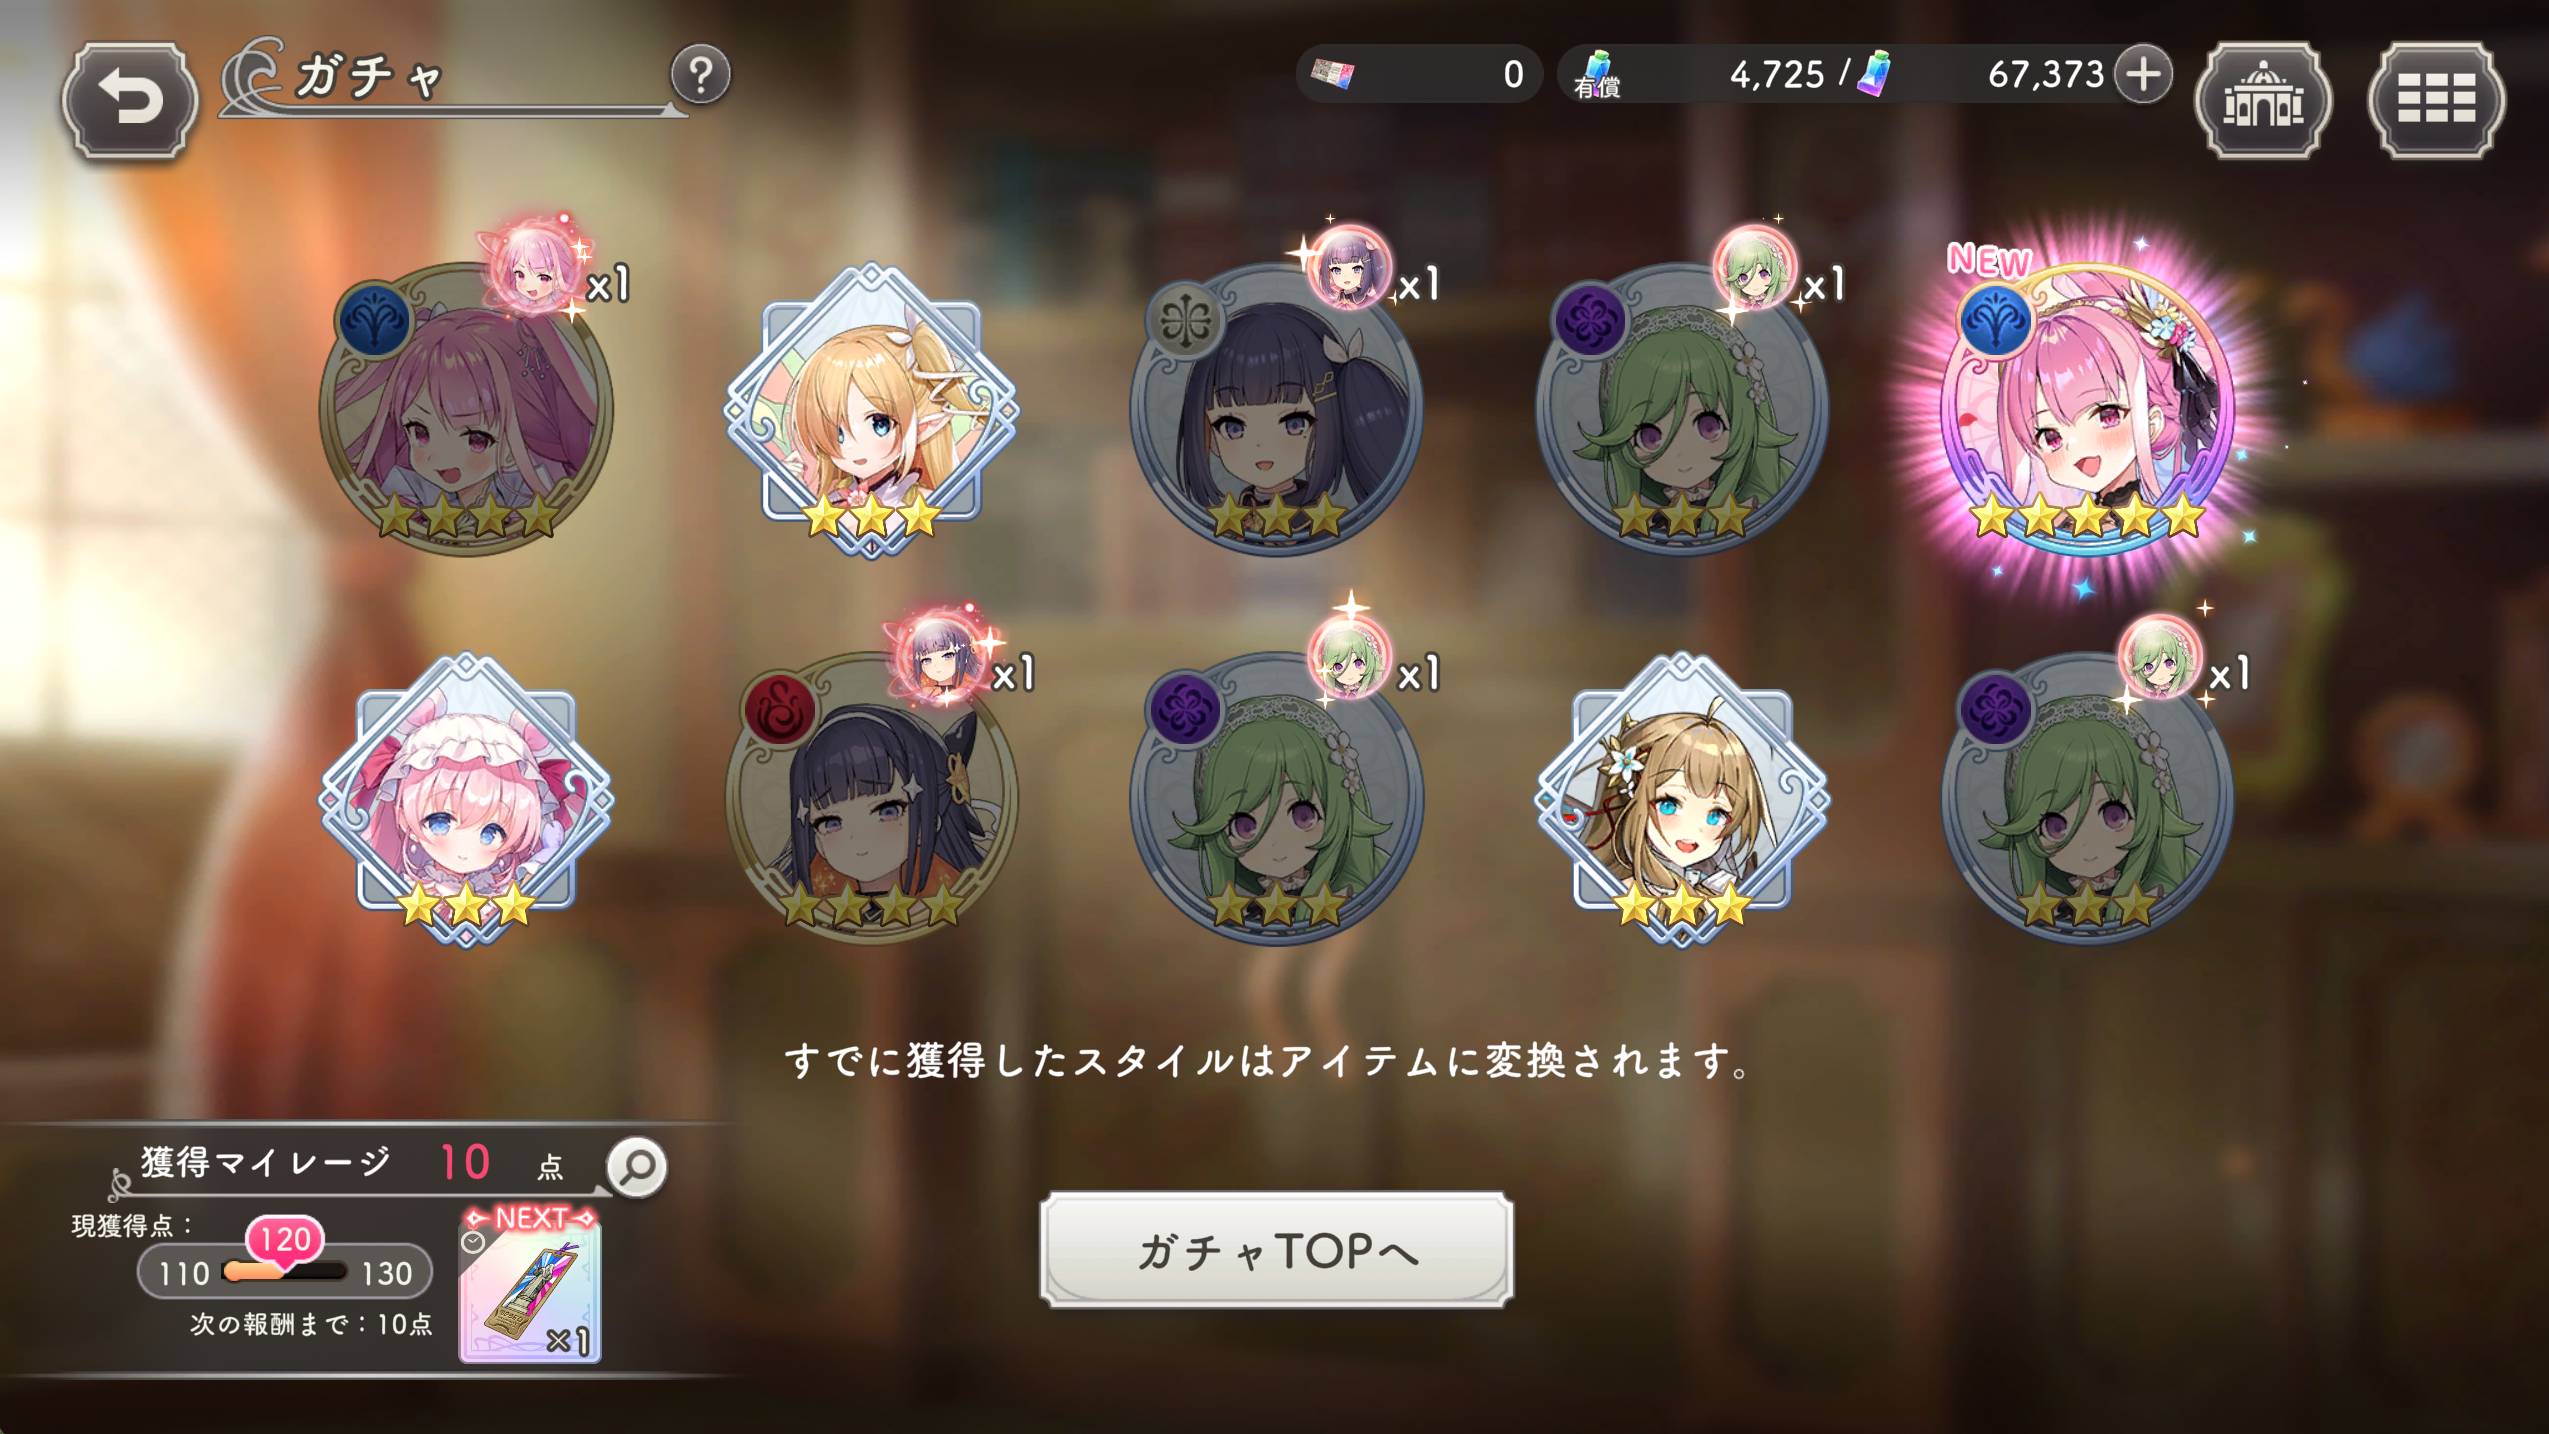Click the mileage progress bar
The width and height of the screenshot is (2549, 1434).
285,1272
